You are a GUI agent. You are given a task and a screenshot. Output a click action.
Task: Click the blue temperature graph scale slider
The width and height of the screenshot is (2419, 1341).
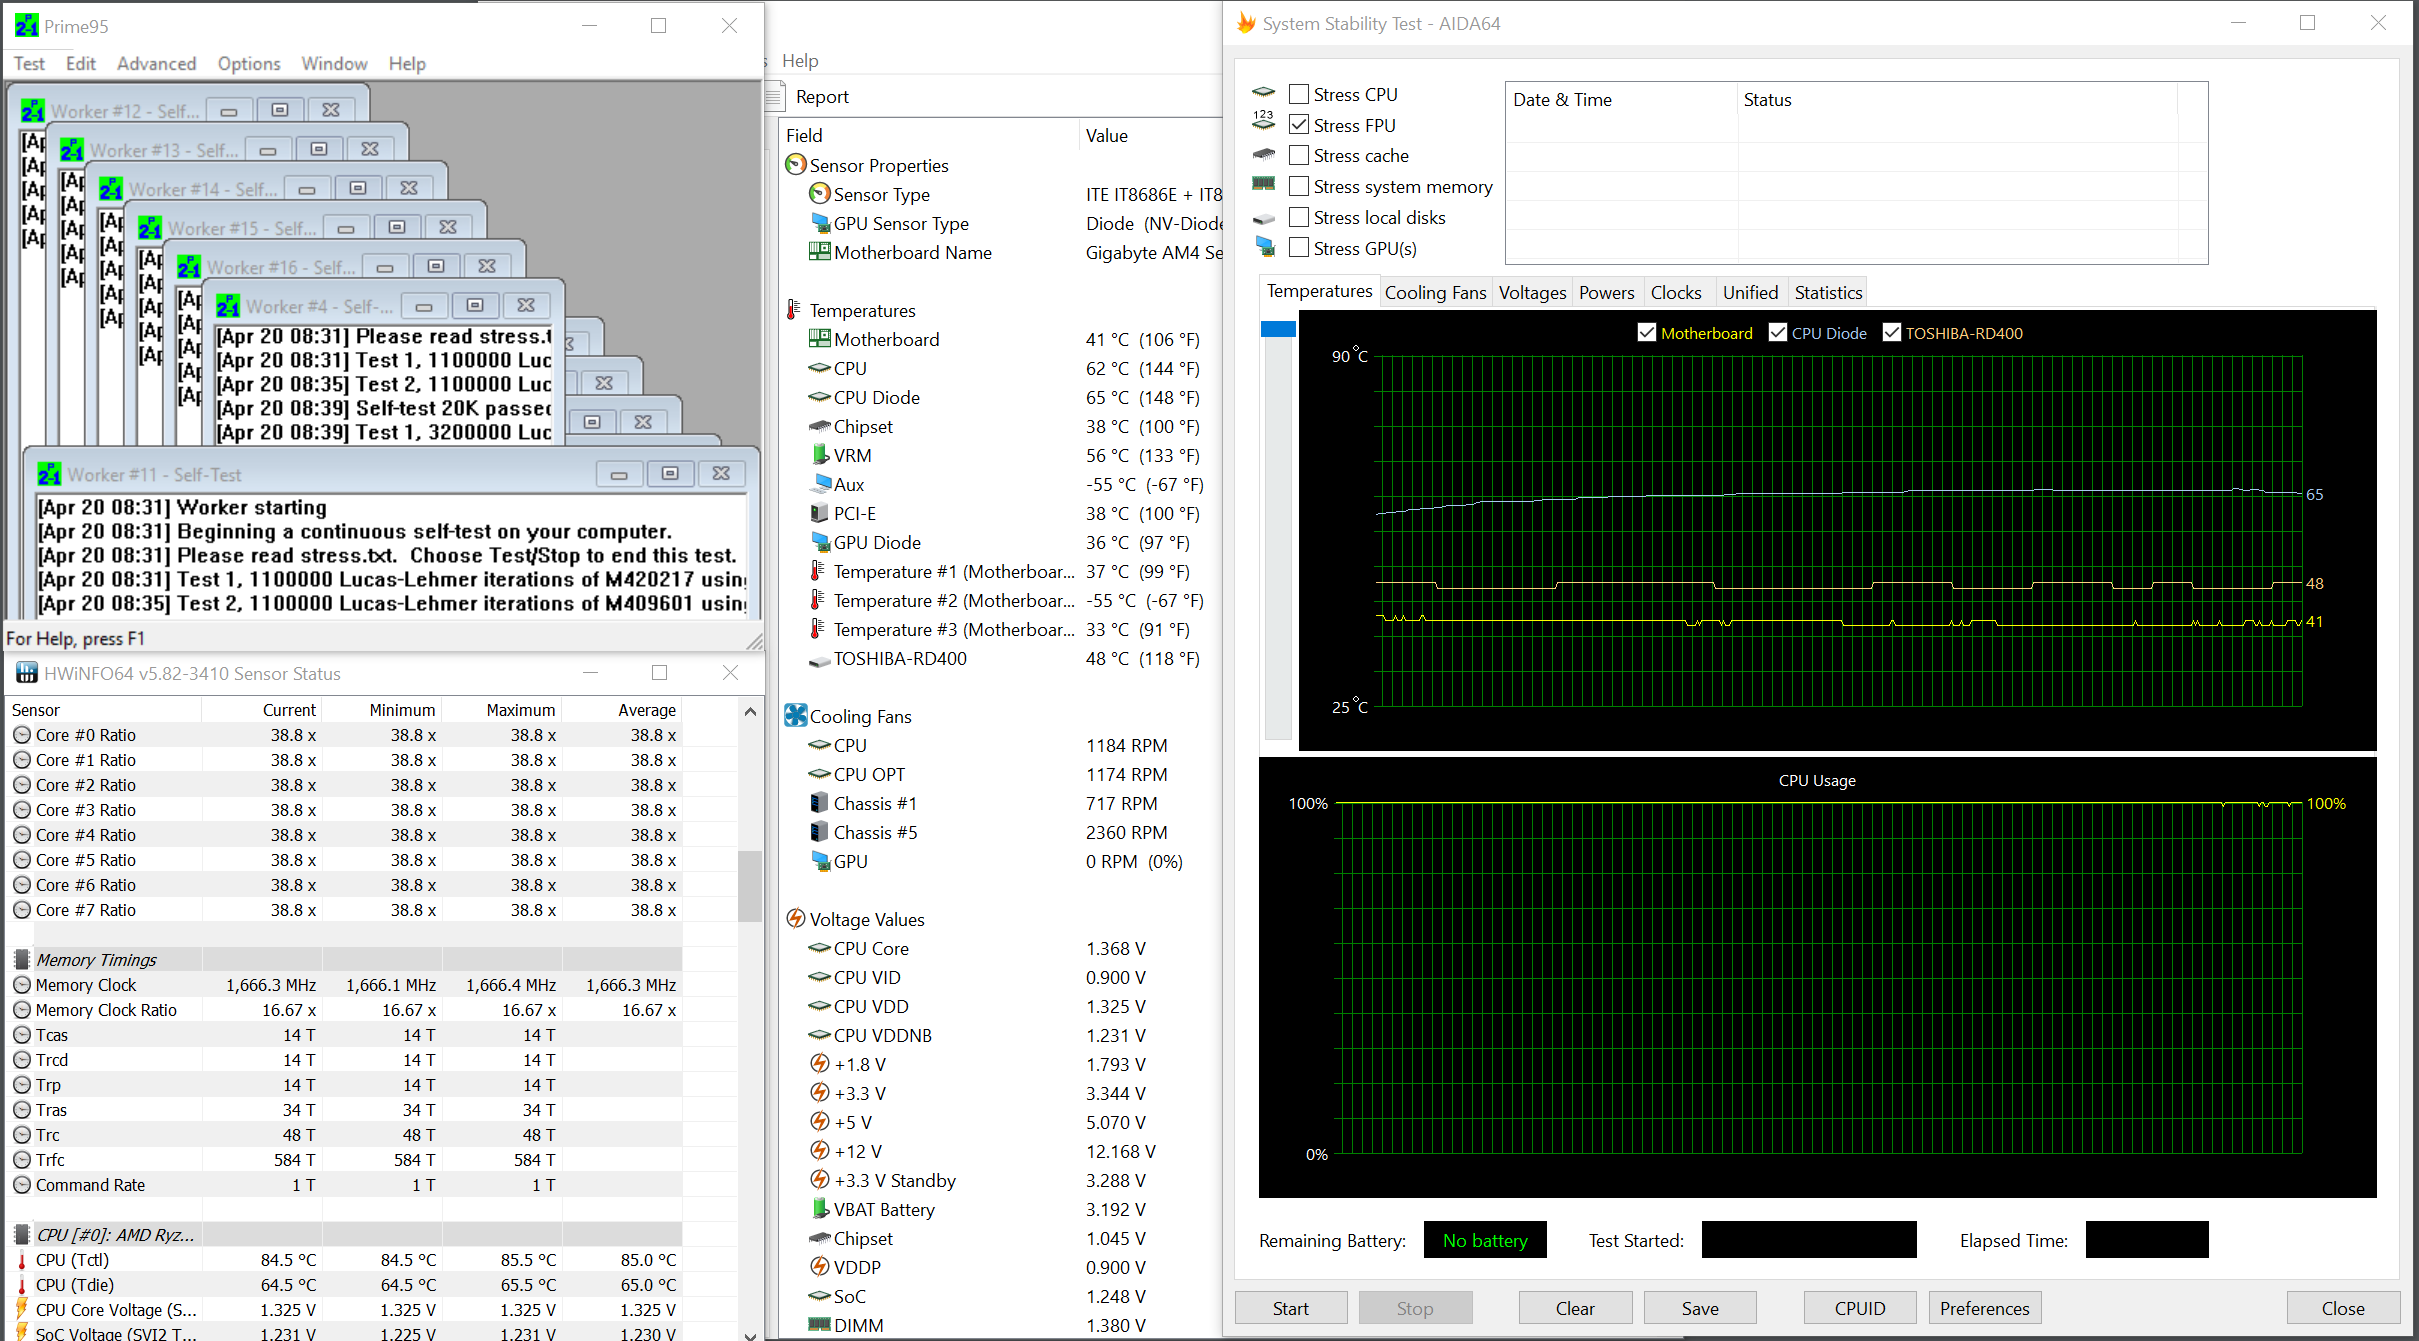[x=1278, y=330]
